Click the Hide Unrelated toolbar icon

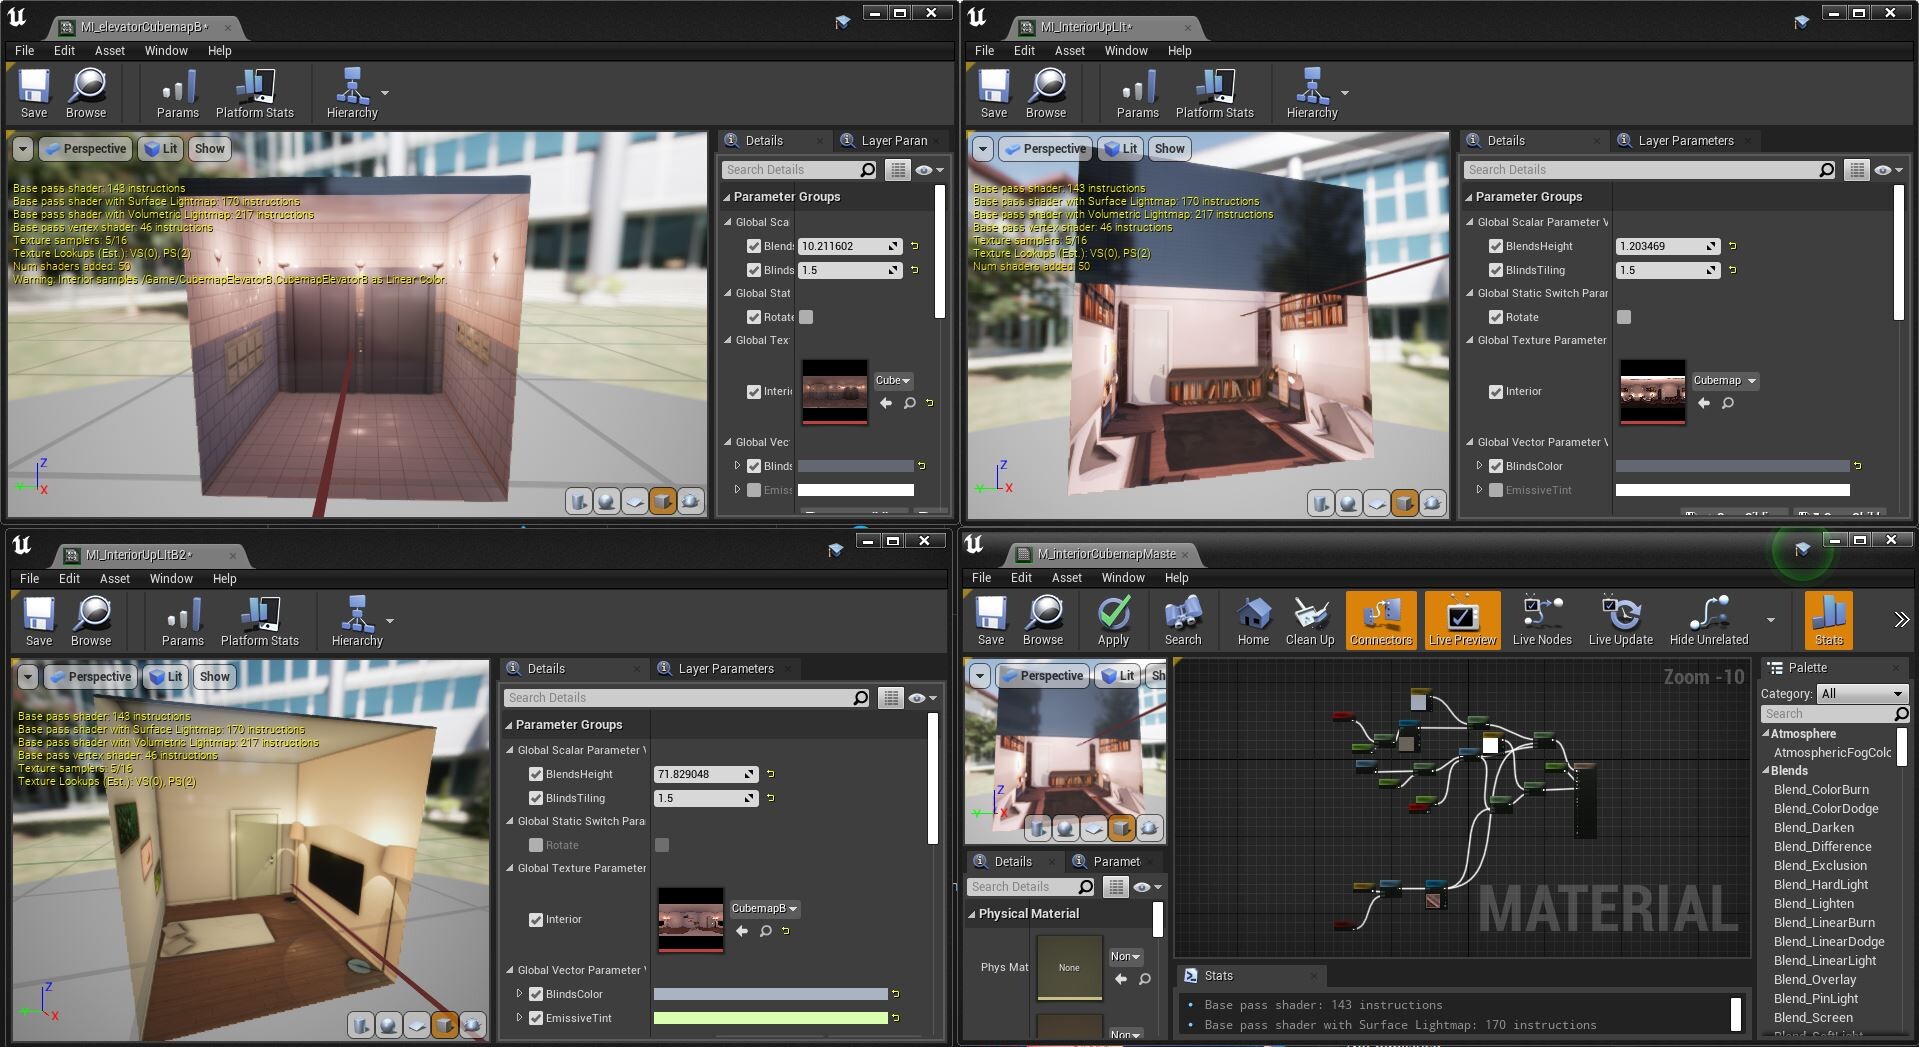pos(1708,620)
